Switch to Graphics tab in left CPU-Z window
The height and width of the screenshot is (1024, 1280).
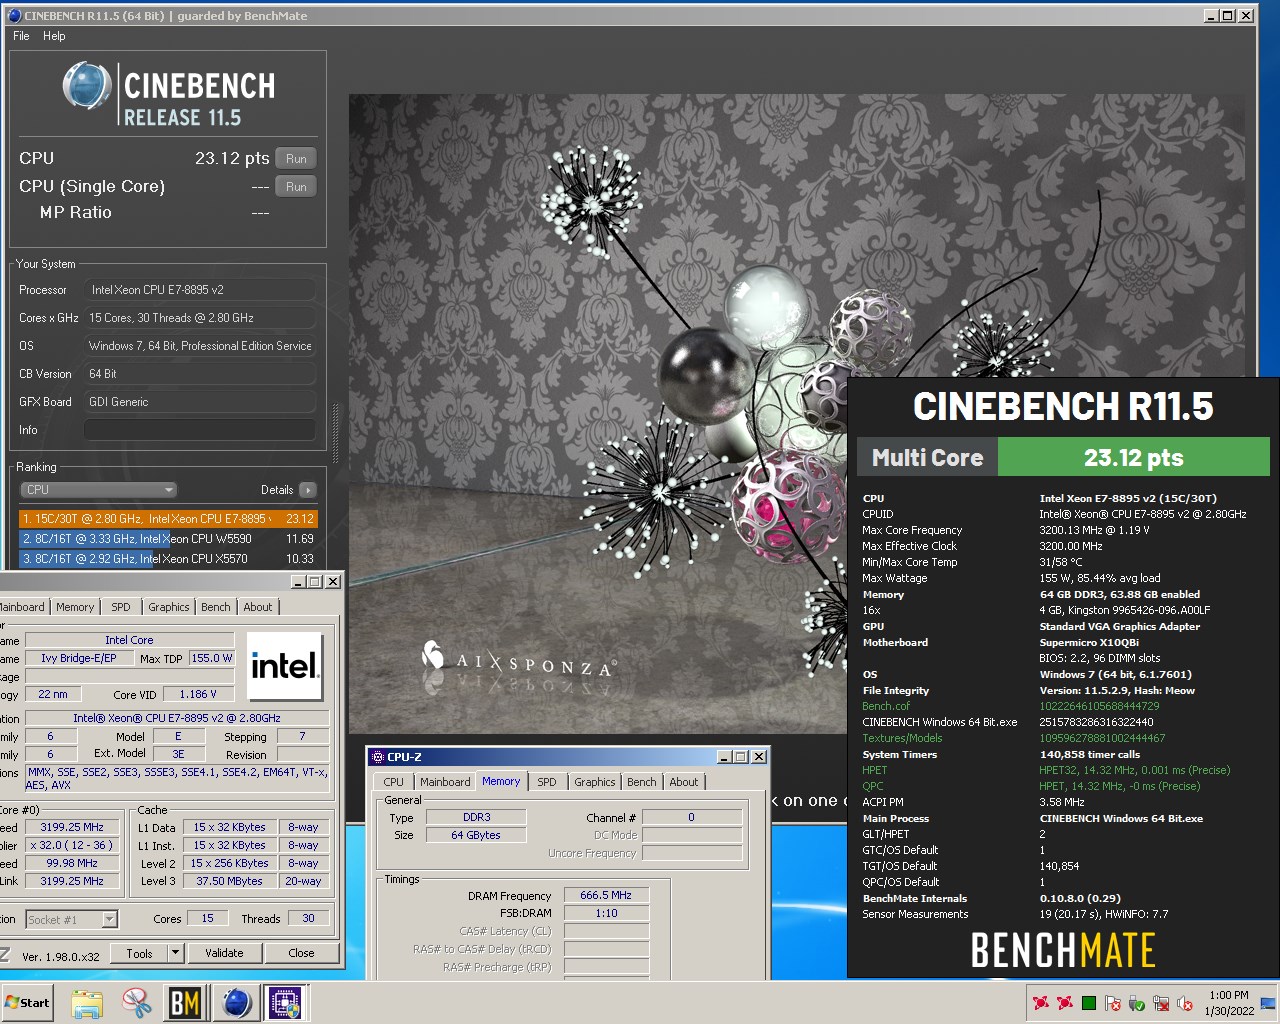169,607
